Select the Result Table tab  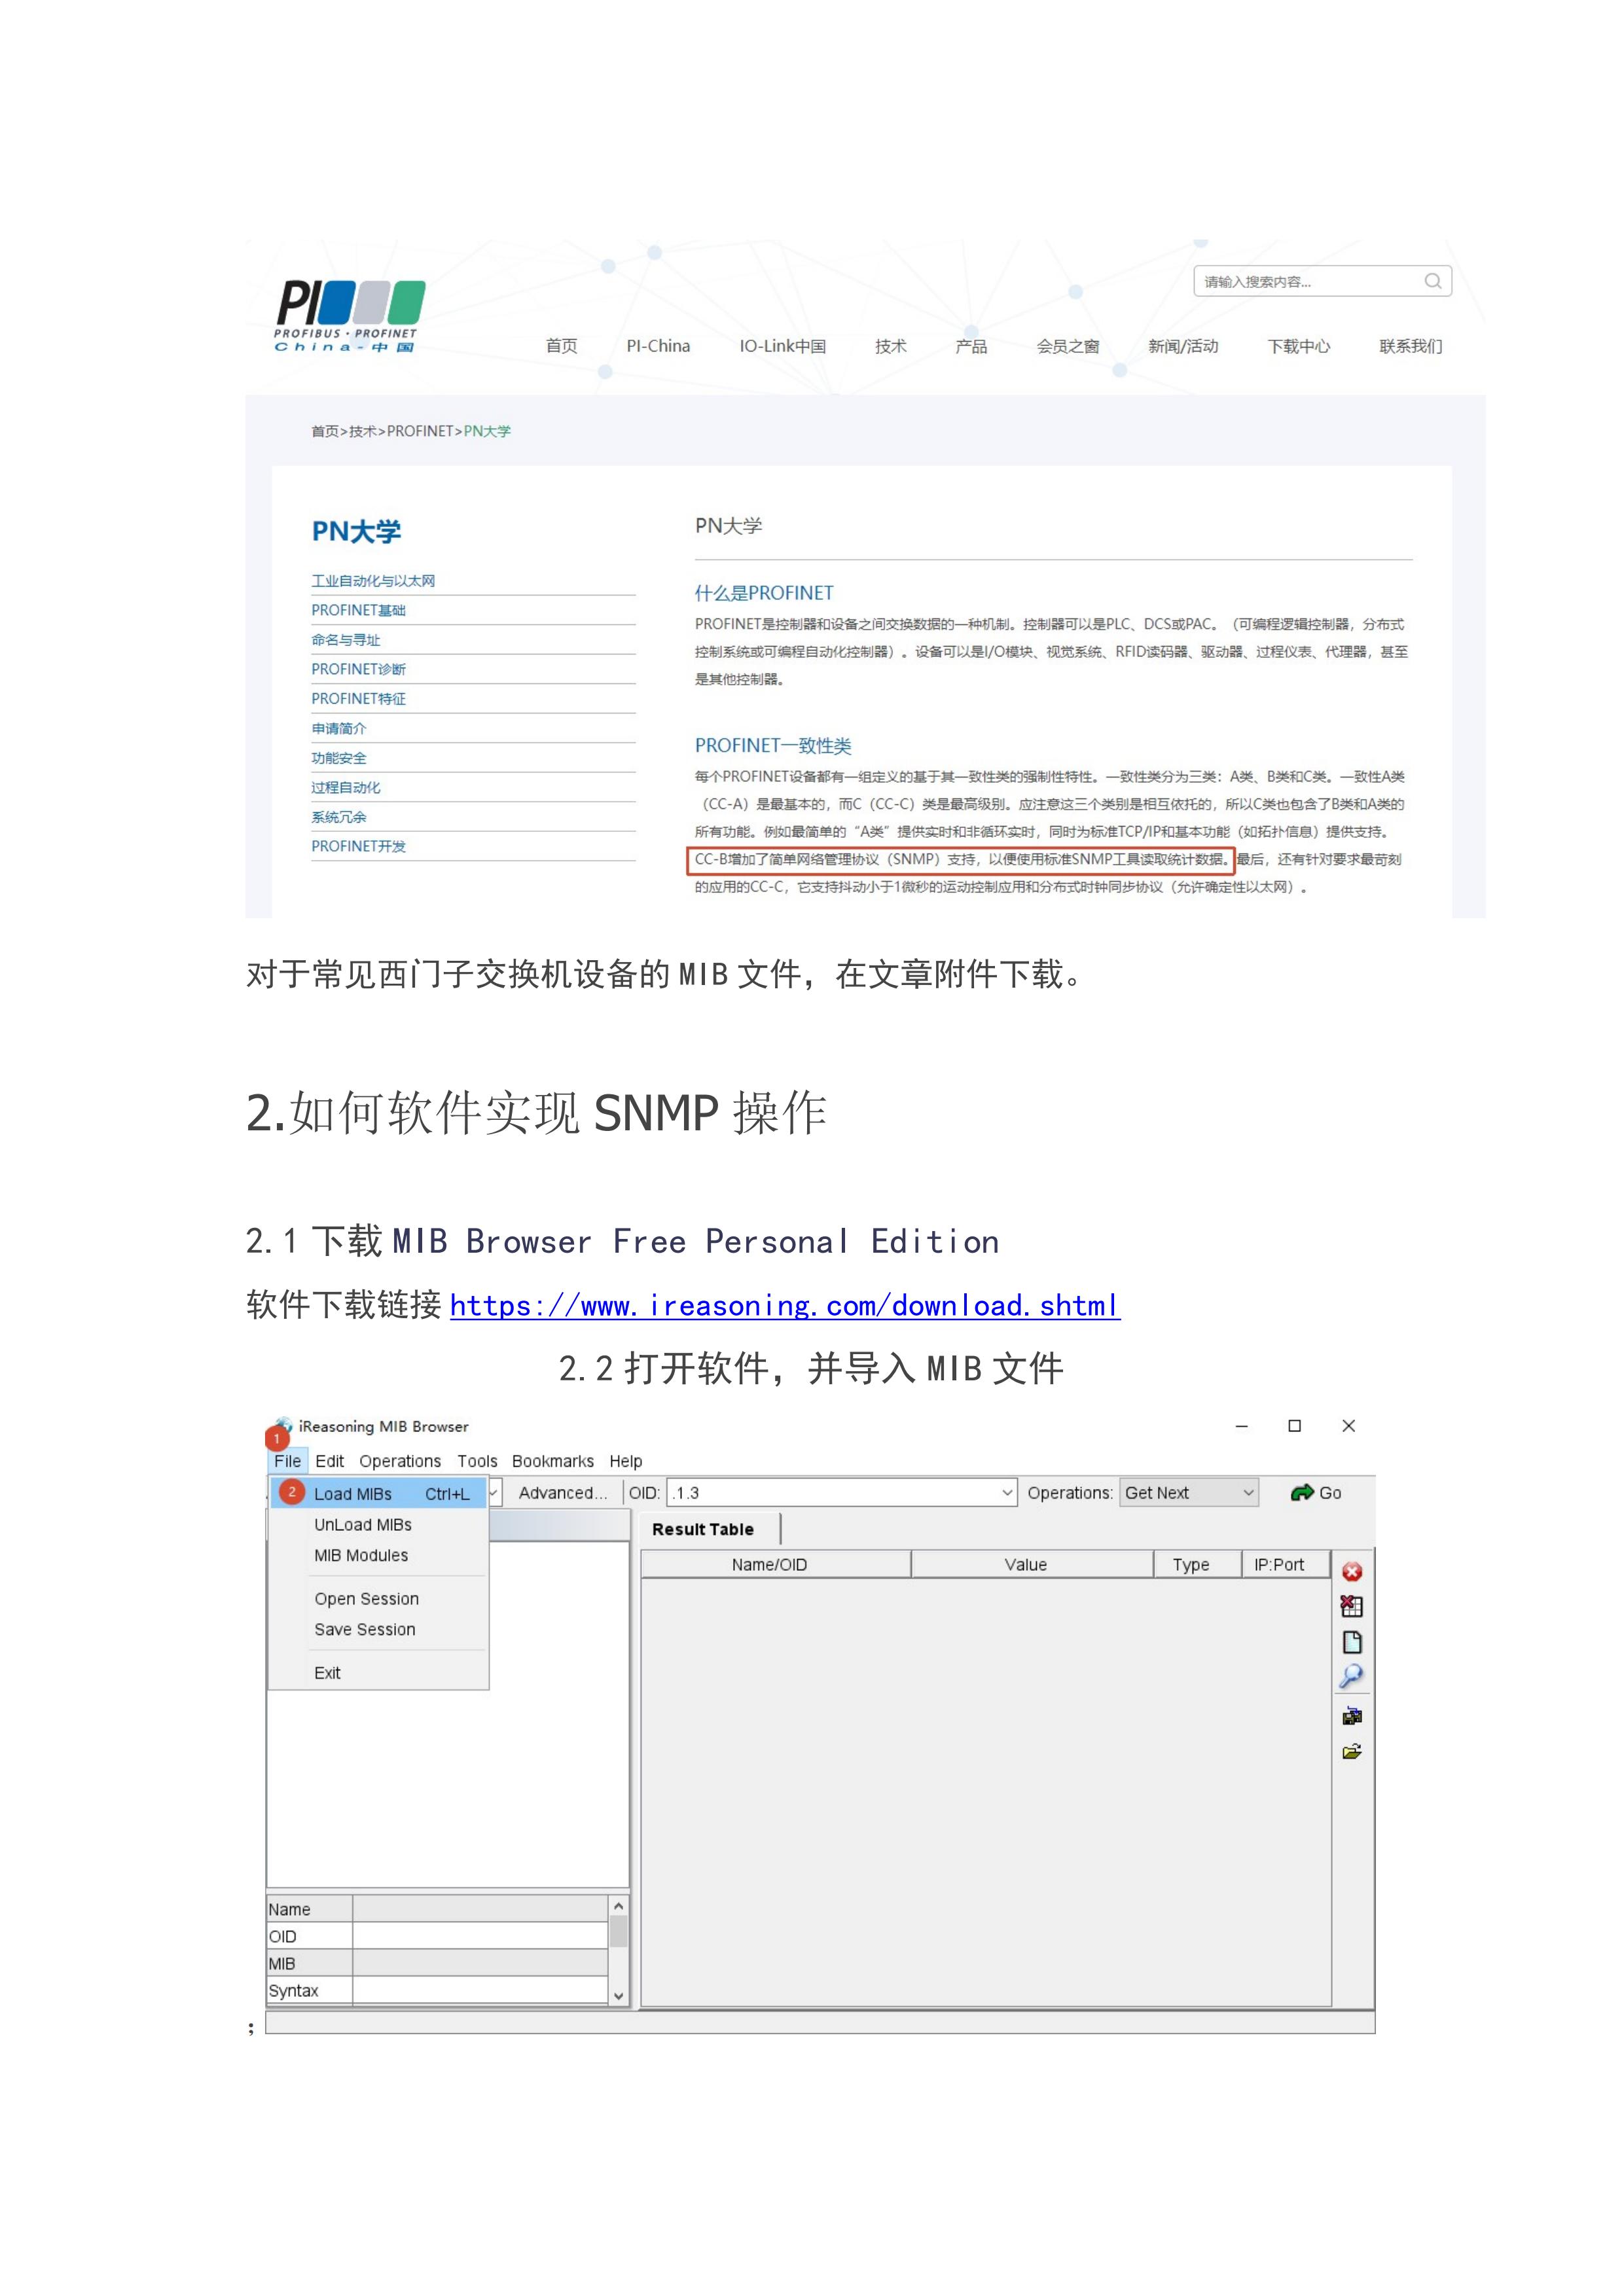tap(703, 1529)
